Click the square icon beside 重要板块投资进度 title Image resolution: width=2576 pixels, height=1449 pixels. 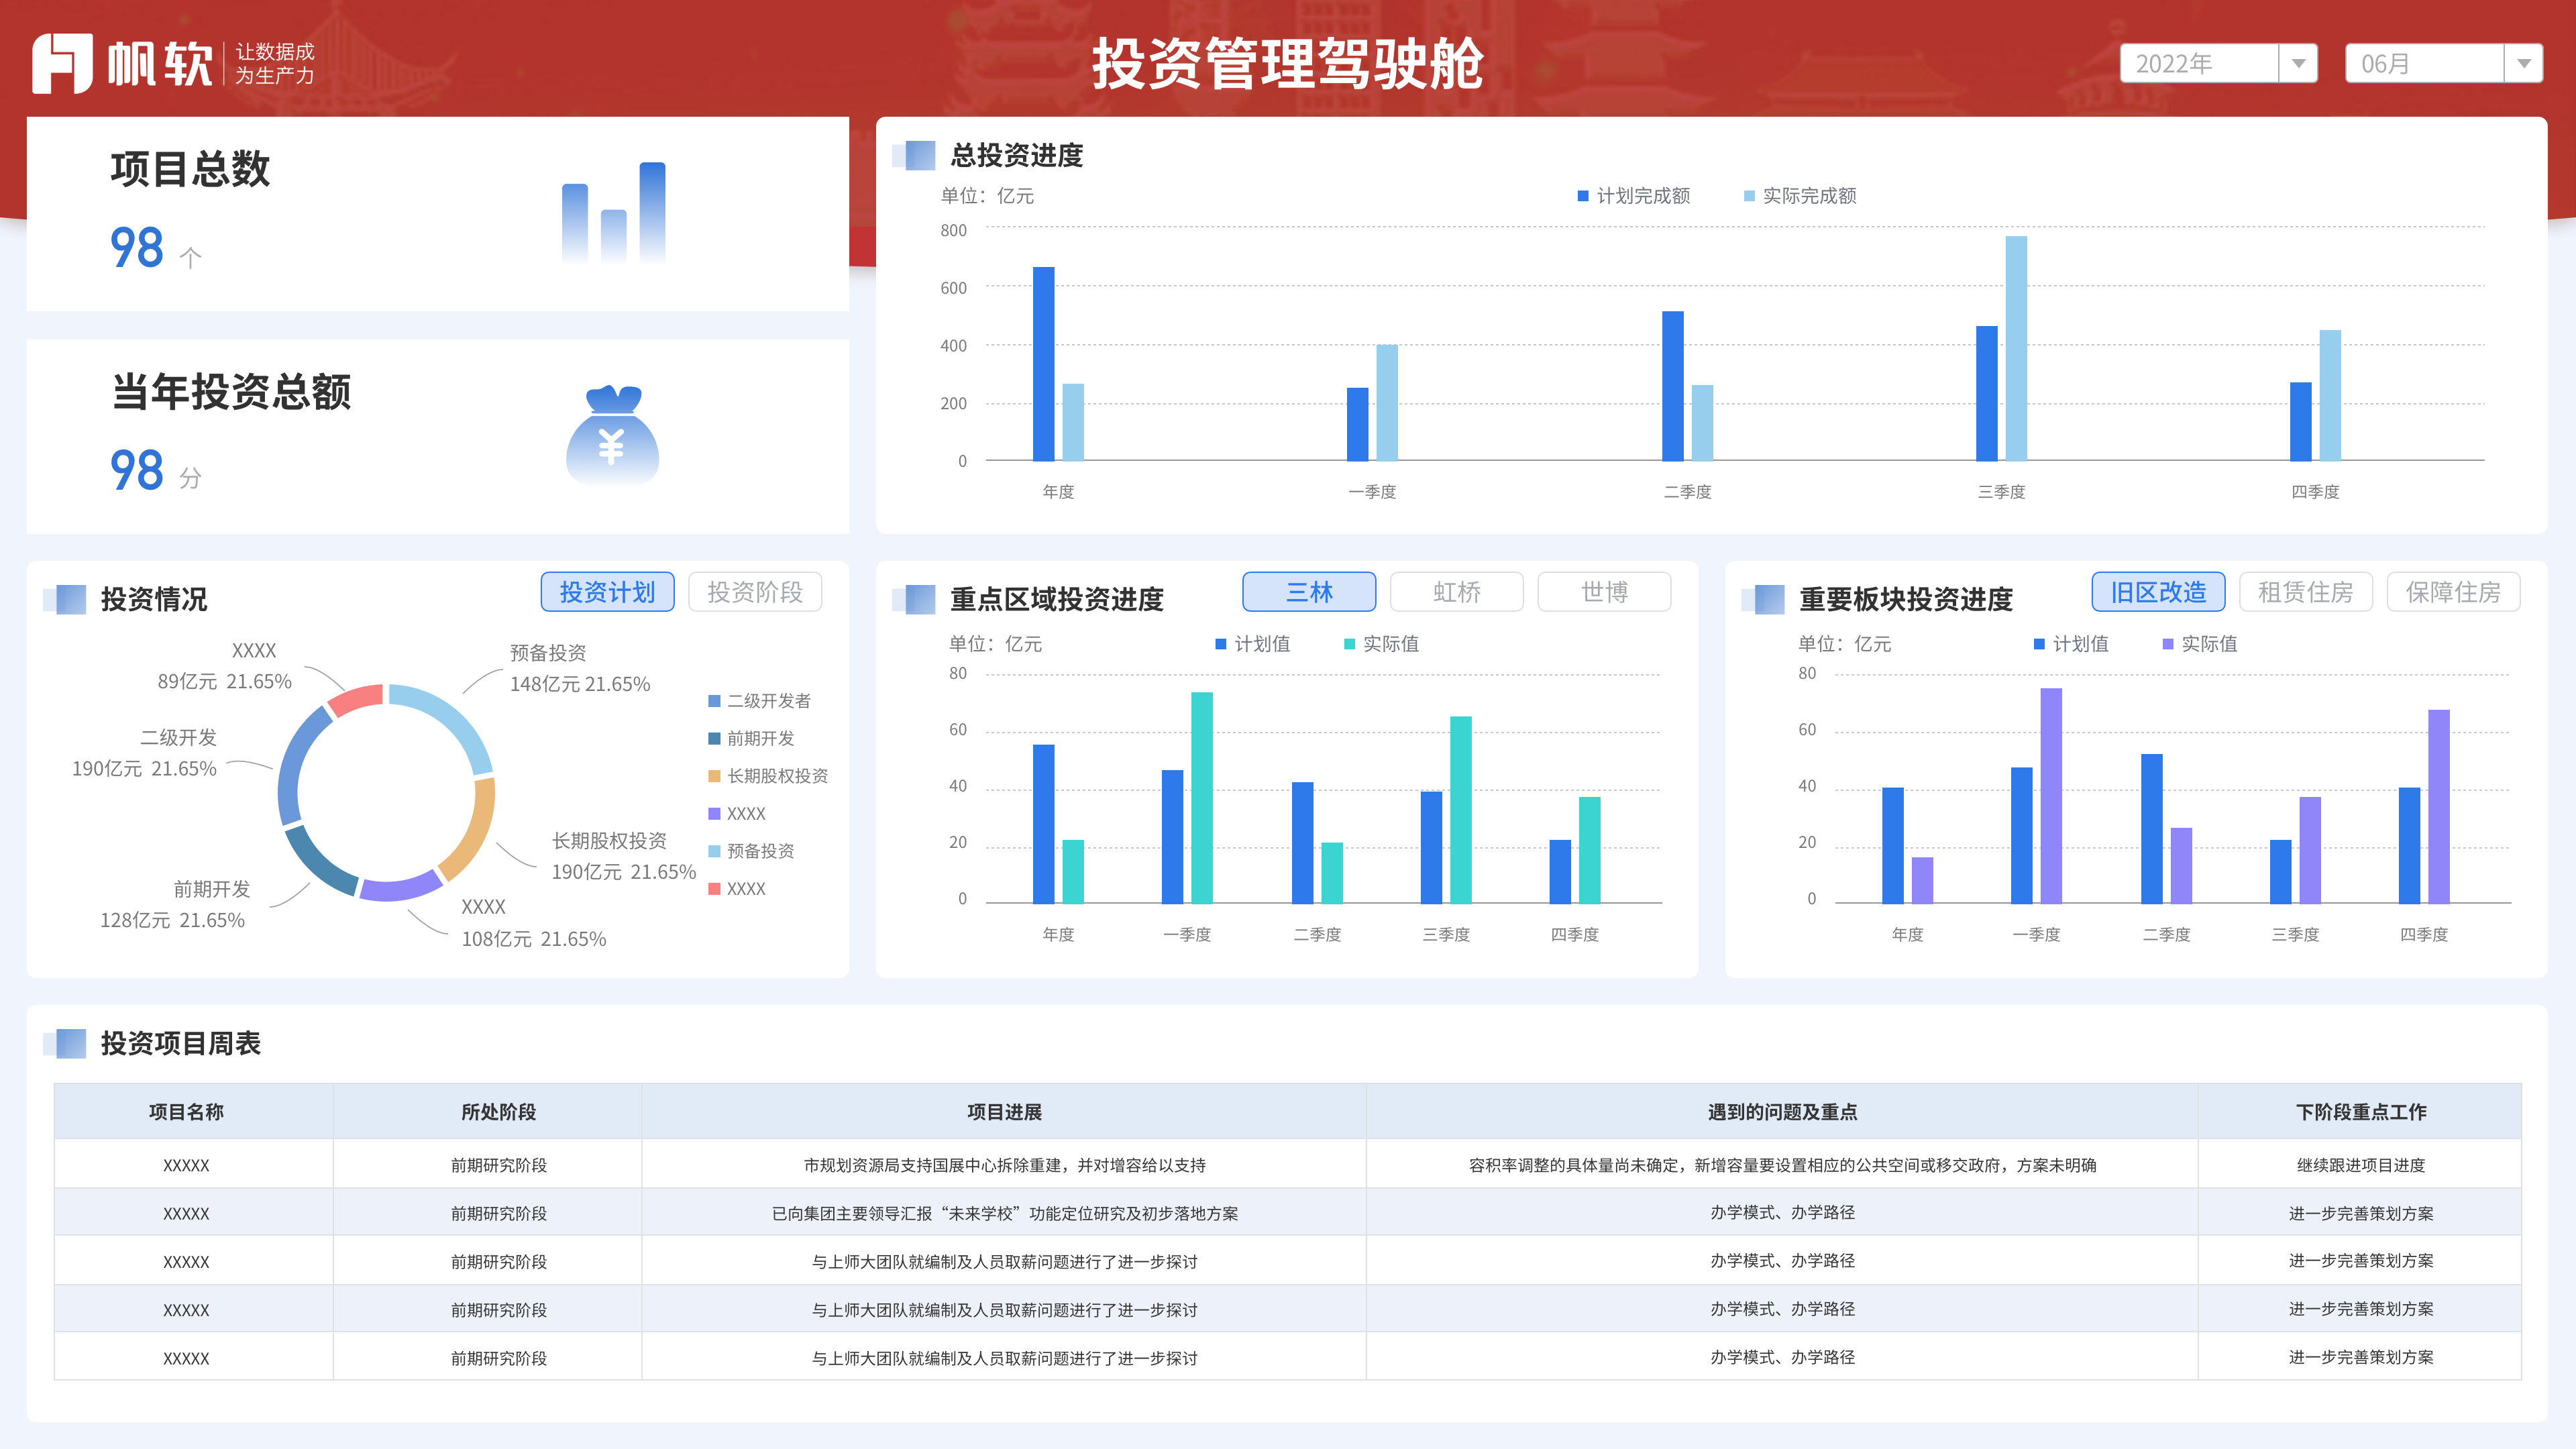[x=1763, y=599]
